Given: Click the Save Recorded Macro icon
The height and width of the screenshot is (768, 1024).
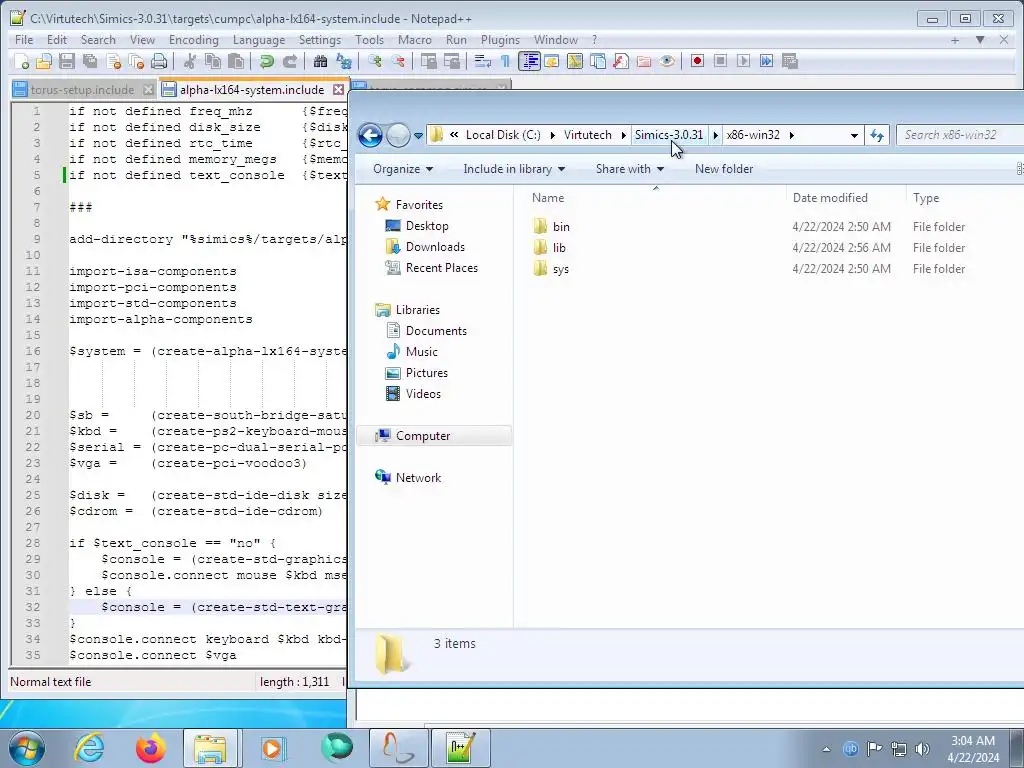Looking at the screenshot, I should click(790, 61).
